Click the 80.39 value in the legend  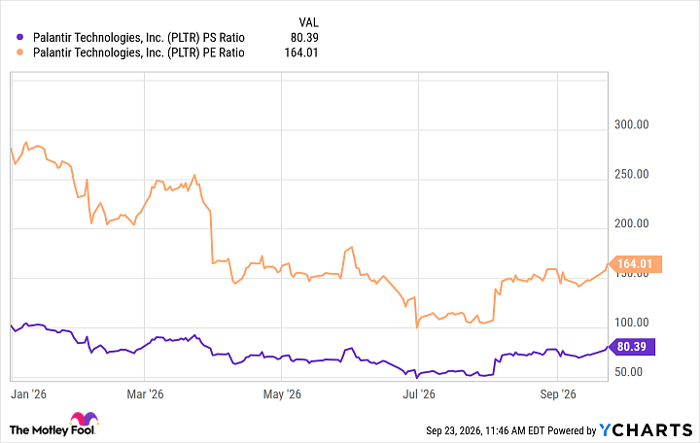[x=304, y=38]
